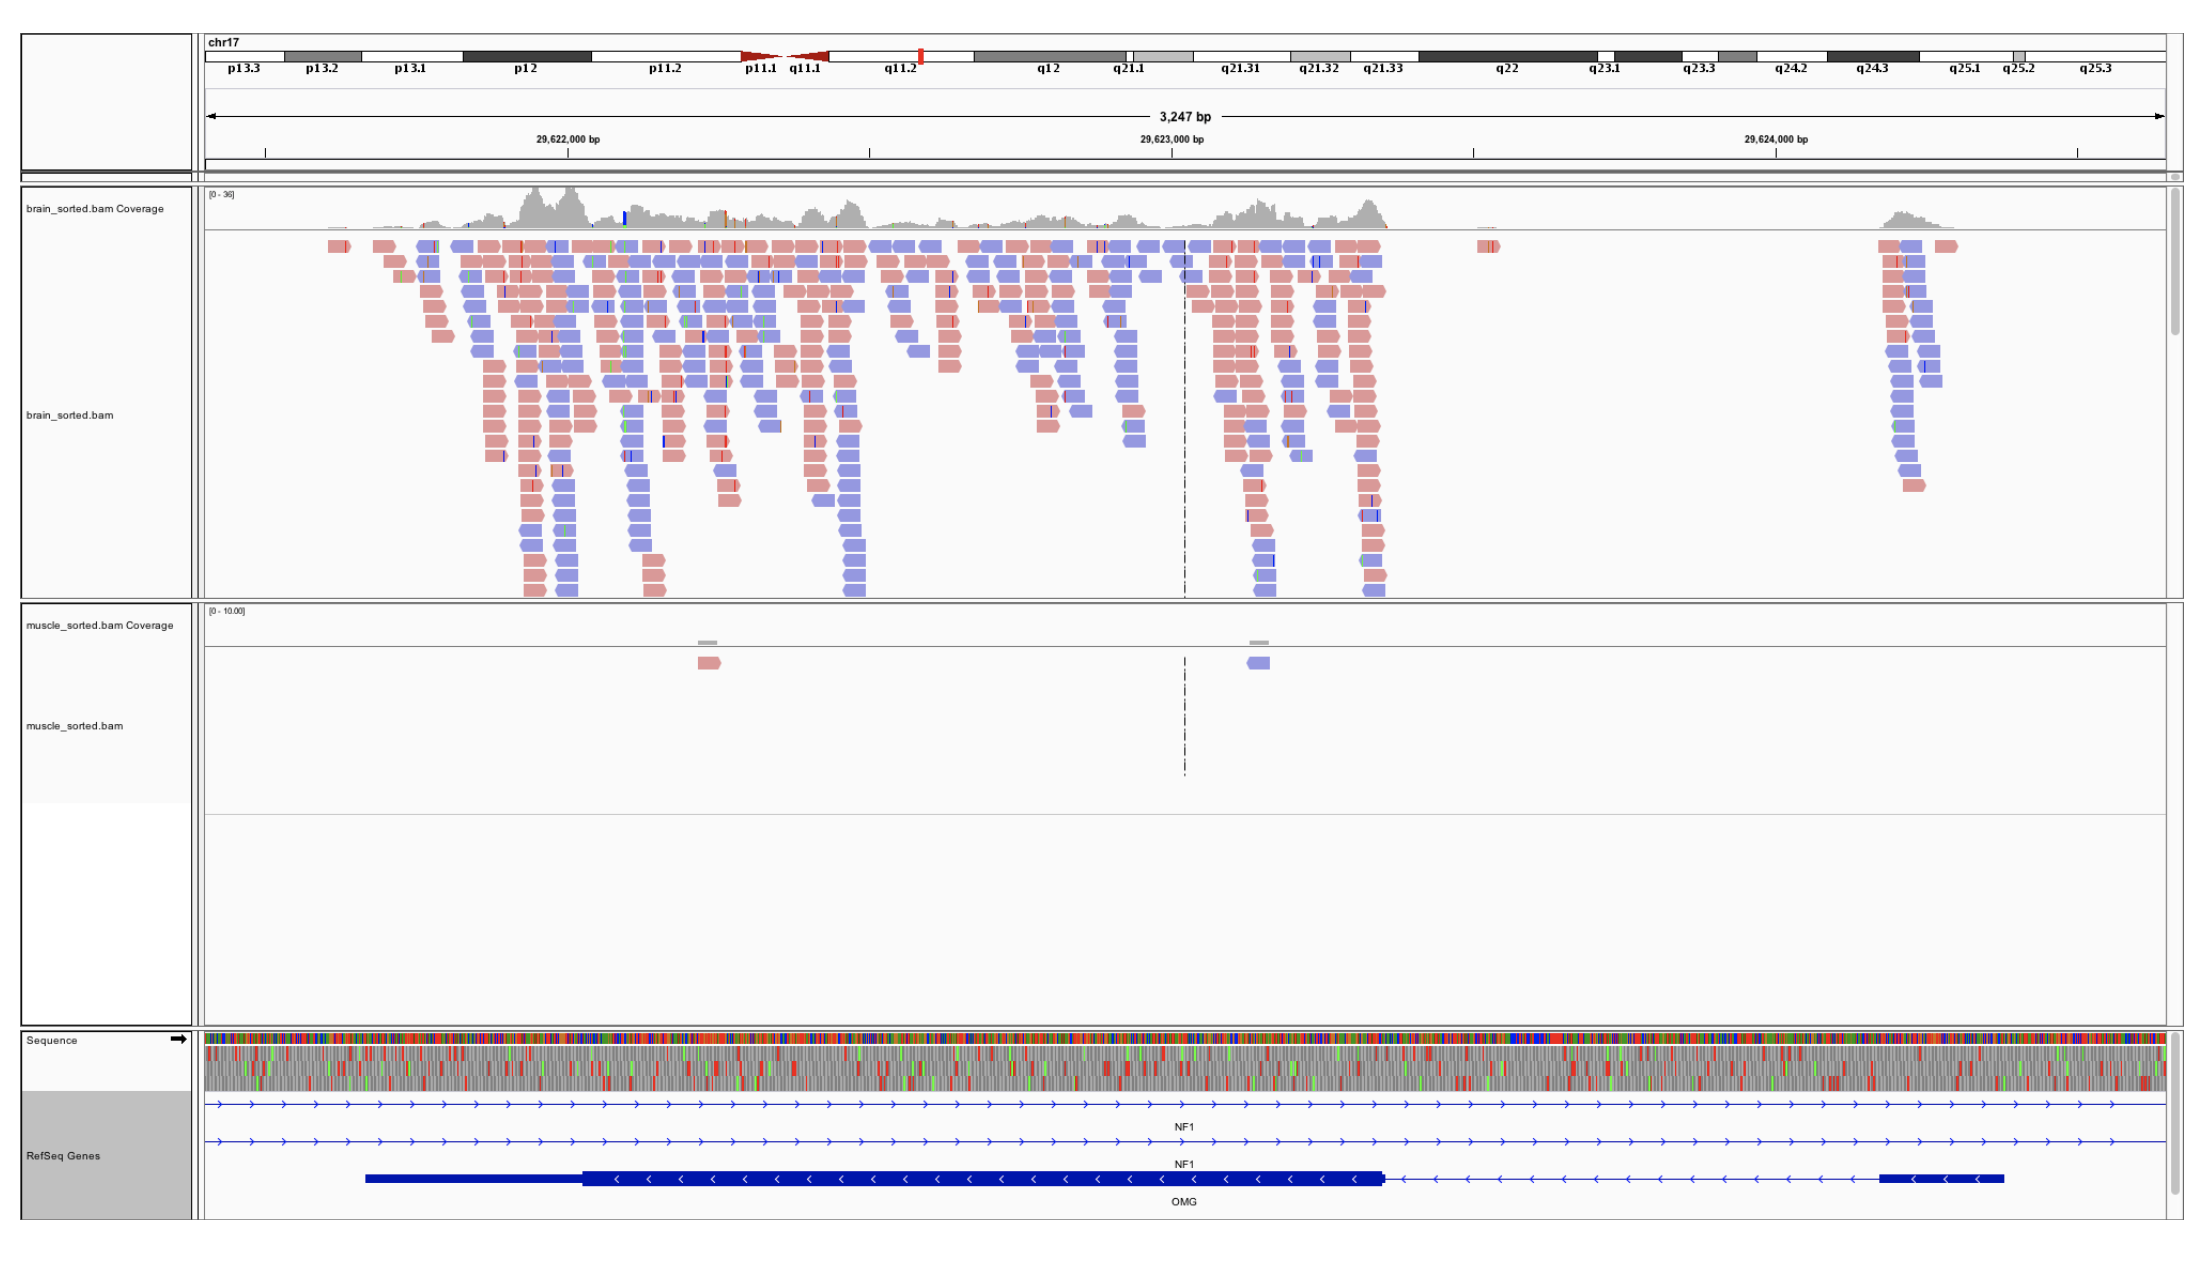Click the Sequence track label
2212x1274 pixels.
[52, 1041]
